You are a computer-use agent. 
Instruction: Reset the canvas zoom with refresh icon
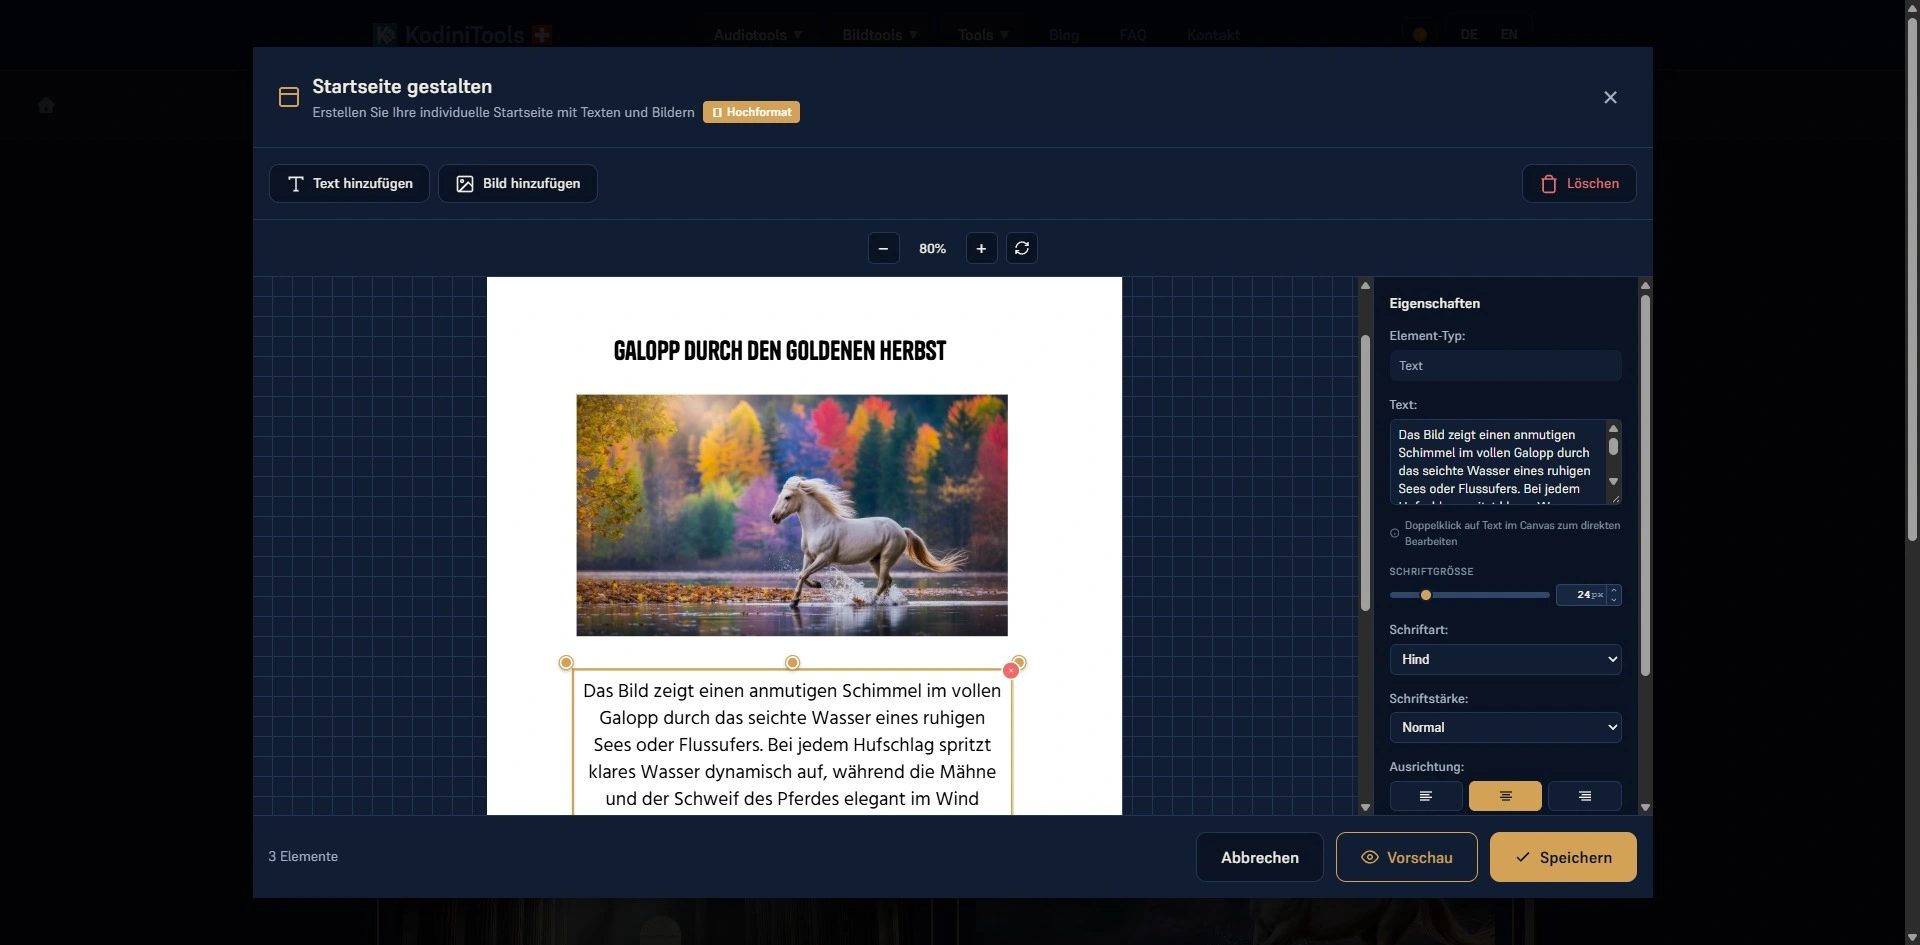pos(1022,248)
